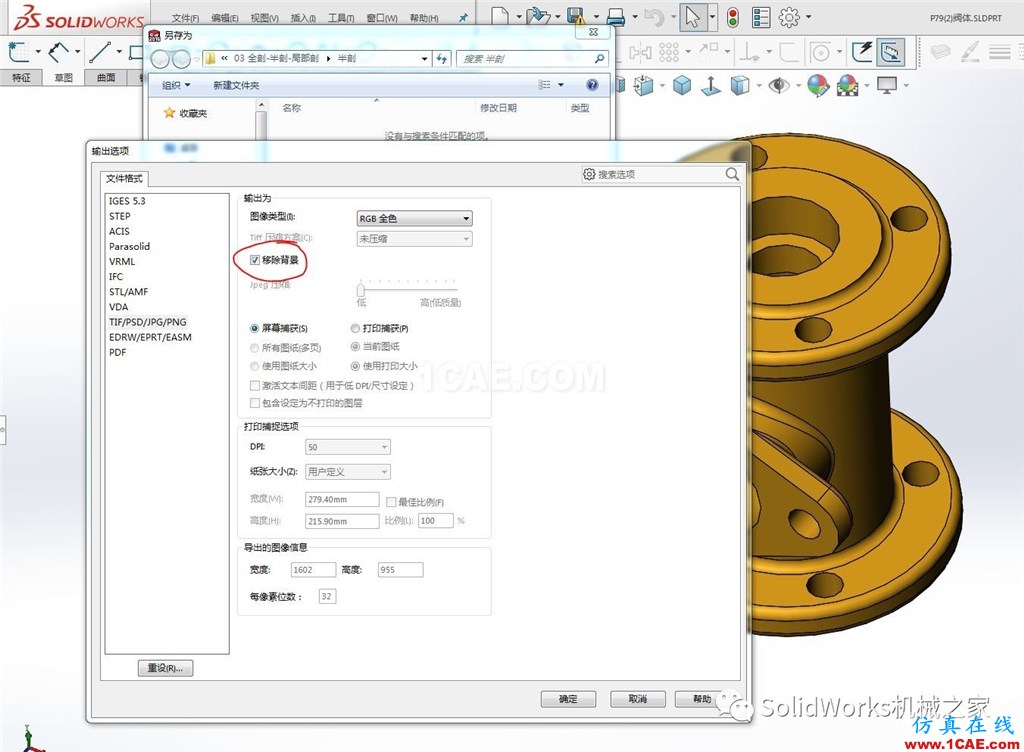Click the View Settings monitor icon
Image resolution: width=1024 pixels, height=752 pixels.
pyautogui.click(x=887, y=85)
